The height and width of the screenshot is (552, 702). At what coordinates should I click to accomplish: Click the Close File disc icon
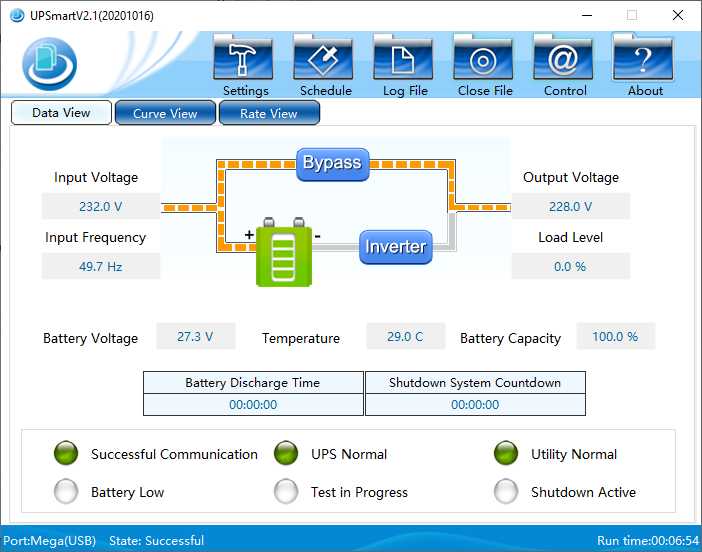coord(483,58)
